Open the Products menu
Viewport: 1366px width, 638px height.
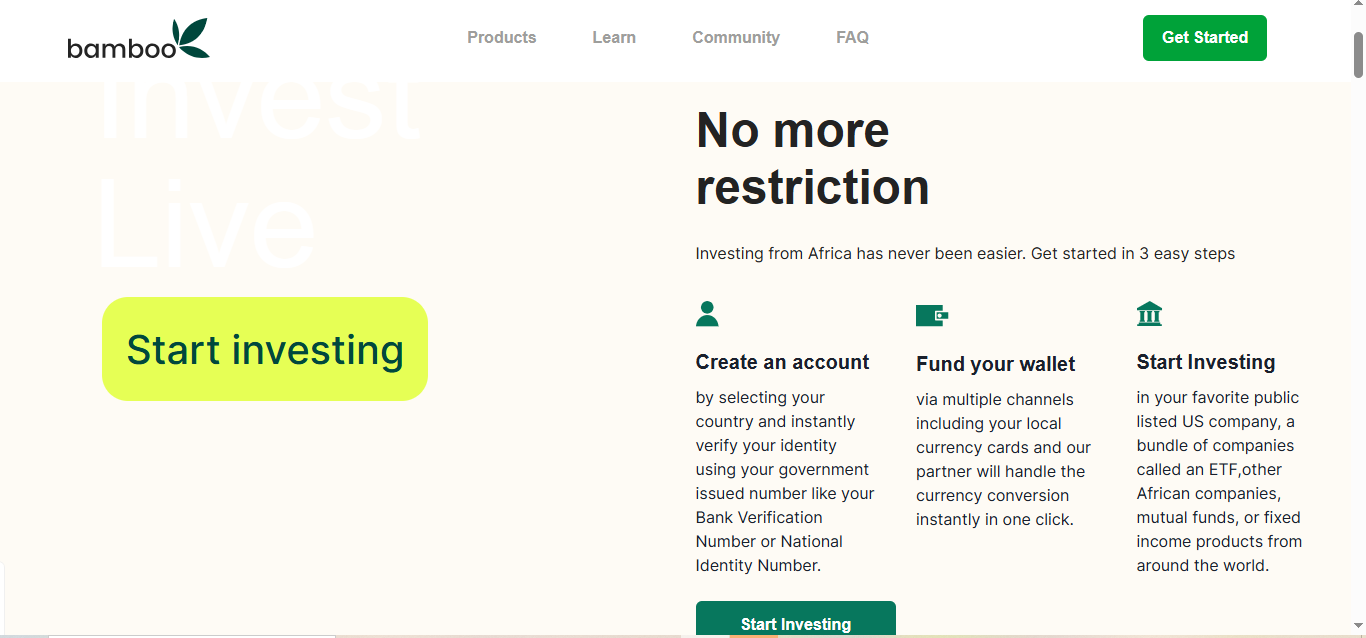(x=502, y=38)
